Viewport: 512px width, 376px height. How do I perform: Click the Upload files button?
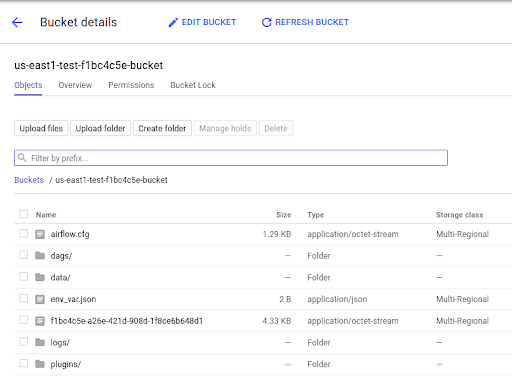[x=41, y=128]
